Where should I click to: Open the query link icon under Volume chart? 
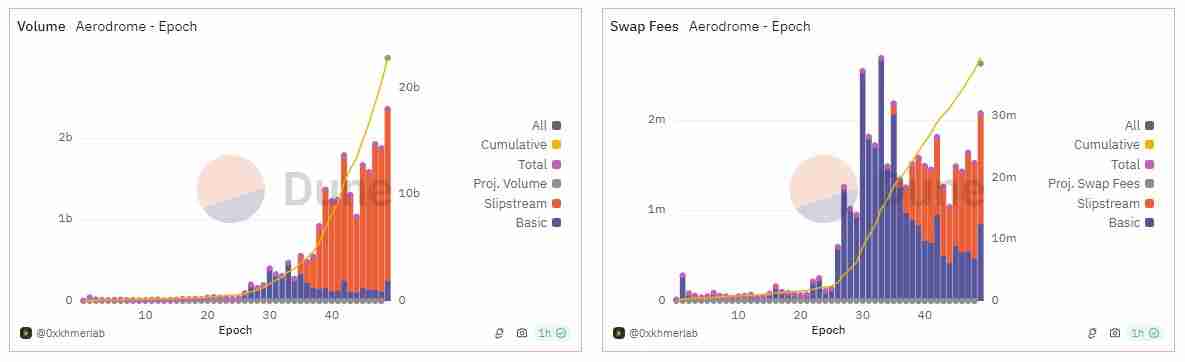pos(499,333)
